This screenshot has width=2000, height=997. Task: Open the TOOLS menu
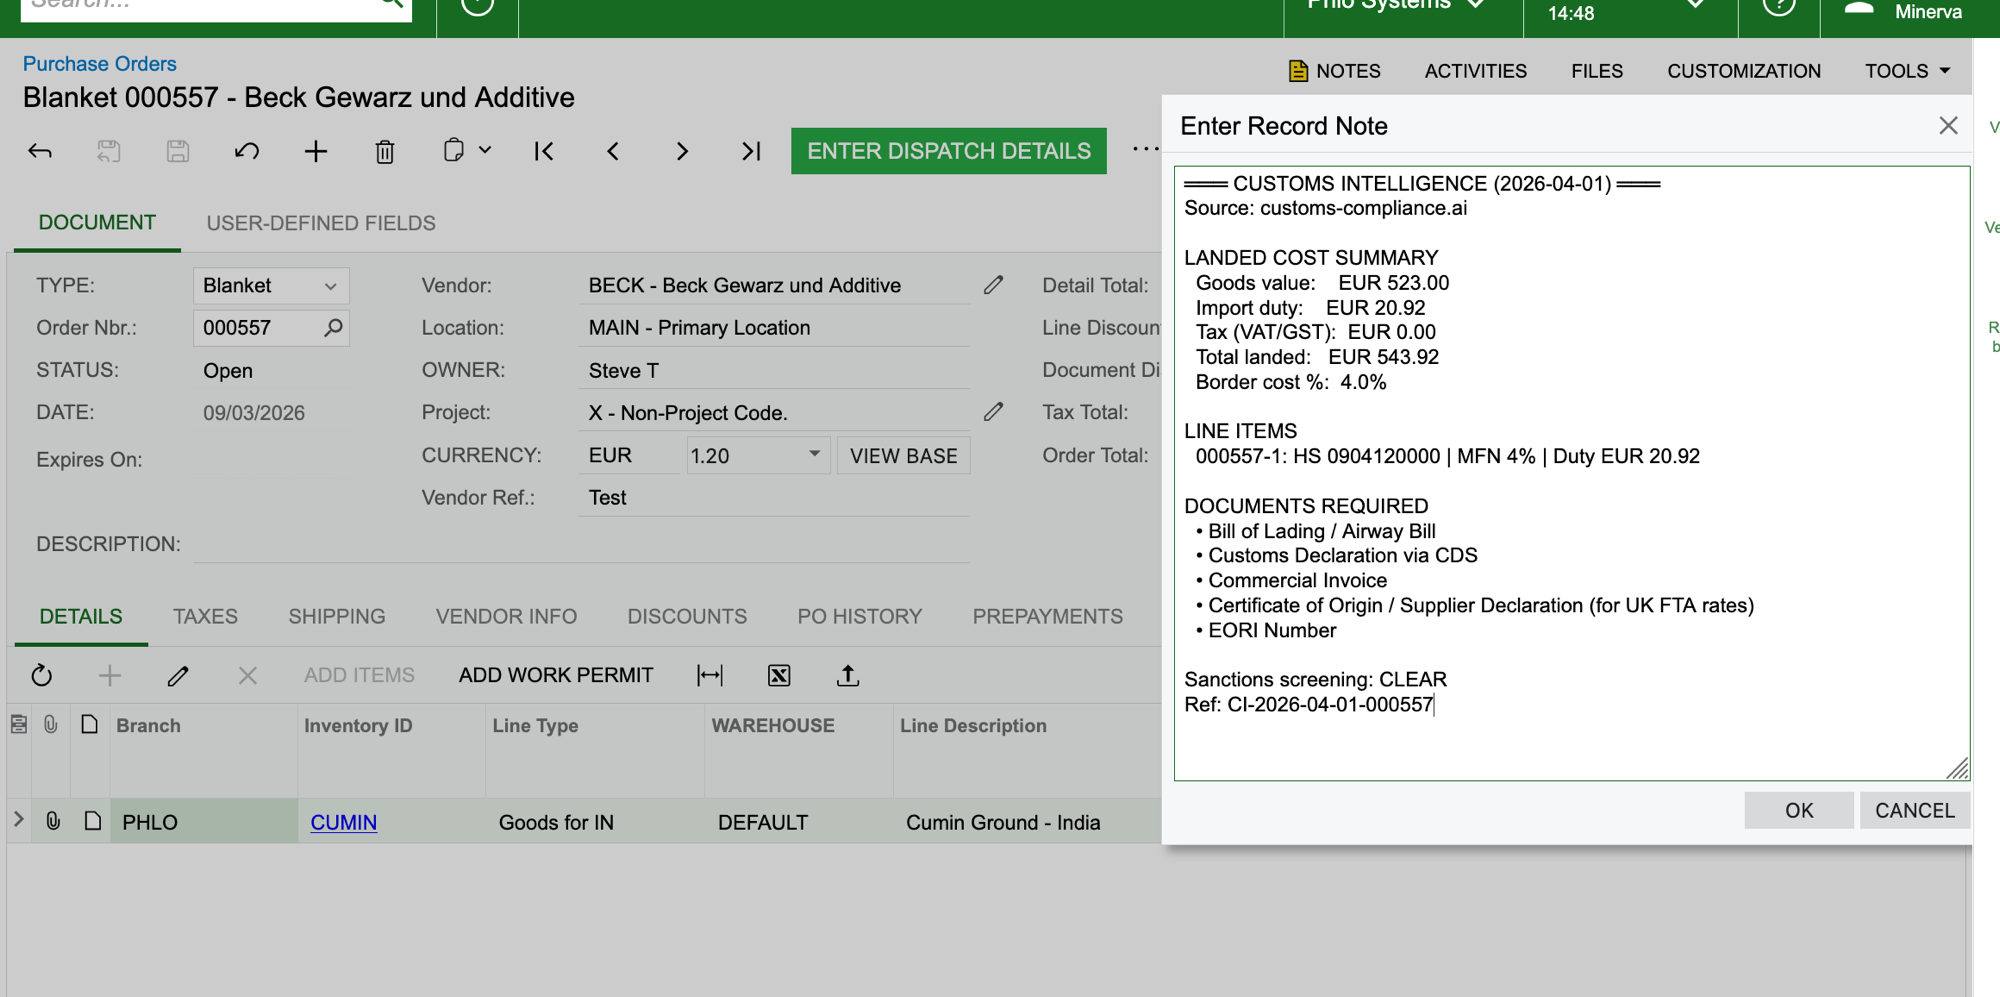(1905, 70)
